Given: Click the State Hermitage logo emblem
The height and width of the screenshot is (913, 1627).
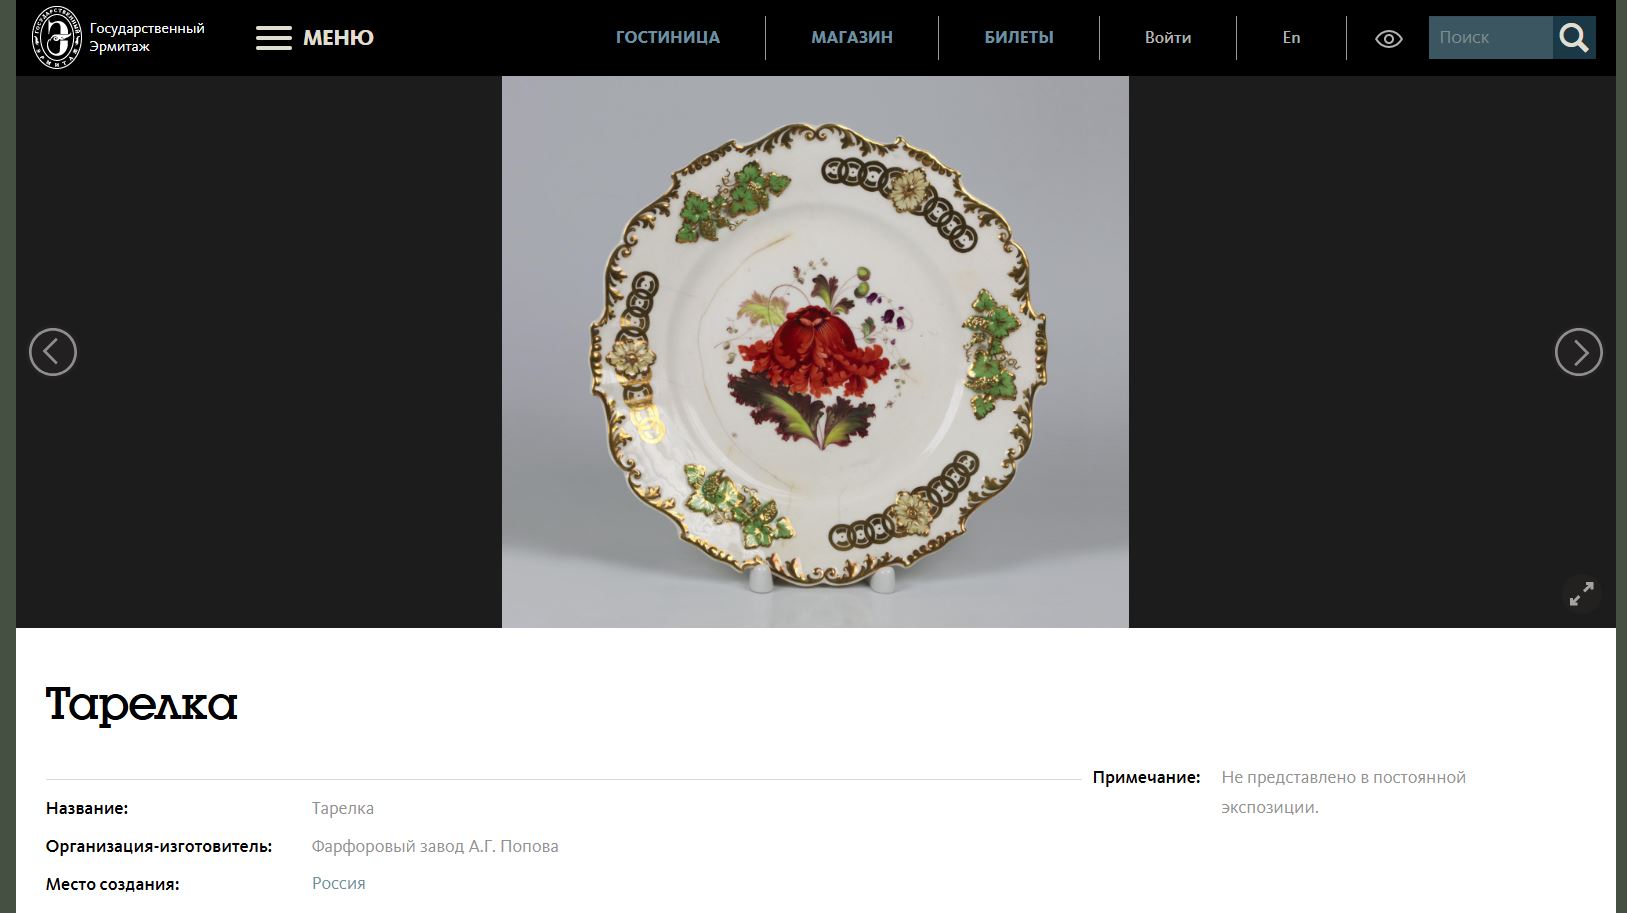Looking at the screenshot, I should [x=56, y=37].
